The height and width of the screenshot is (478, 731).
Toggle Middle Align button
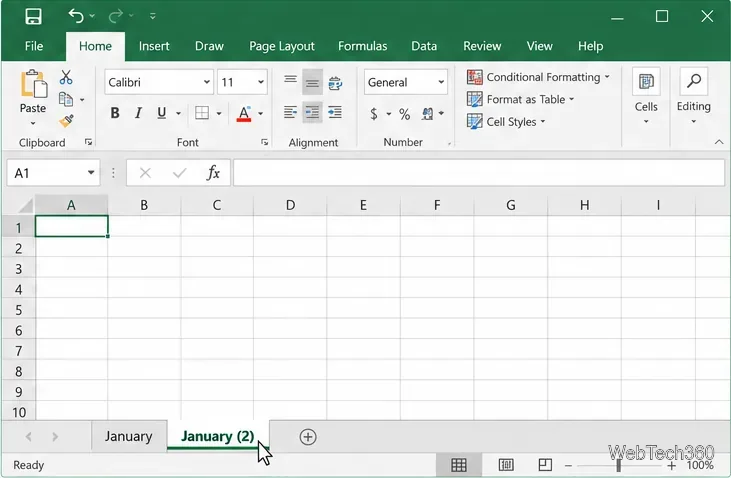coord(312,82)
